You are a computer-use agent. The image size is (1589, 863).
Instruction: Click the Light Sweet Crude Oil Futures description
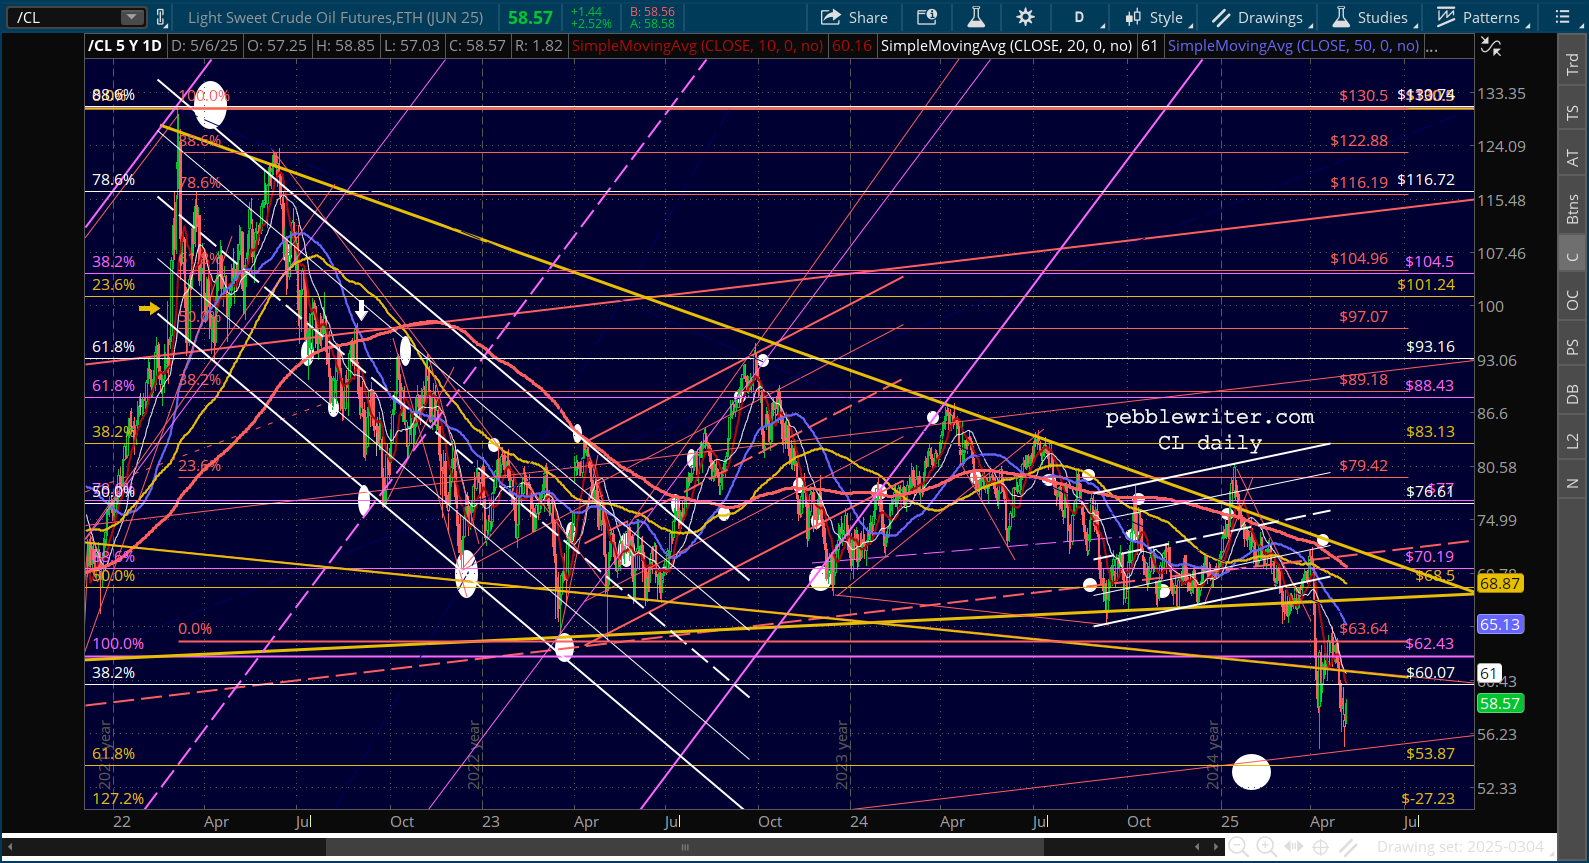335,17
